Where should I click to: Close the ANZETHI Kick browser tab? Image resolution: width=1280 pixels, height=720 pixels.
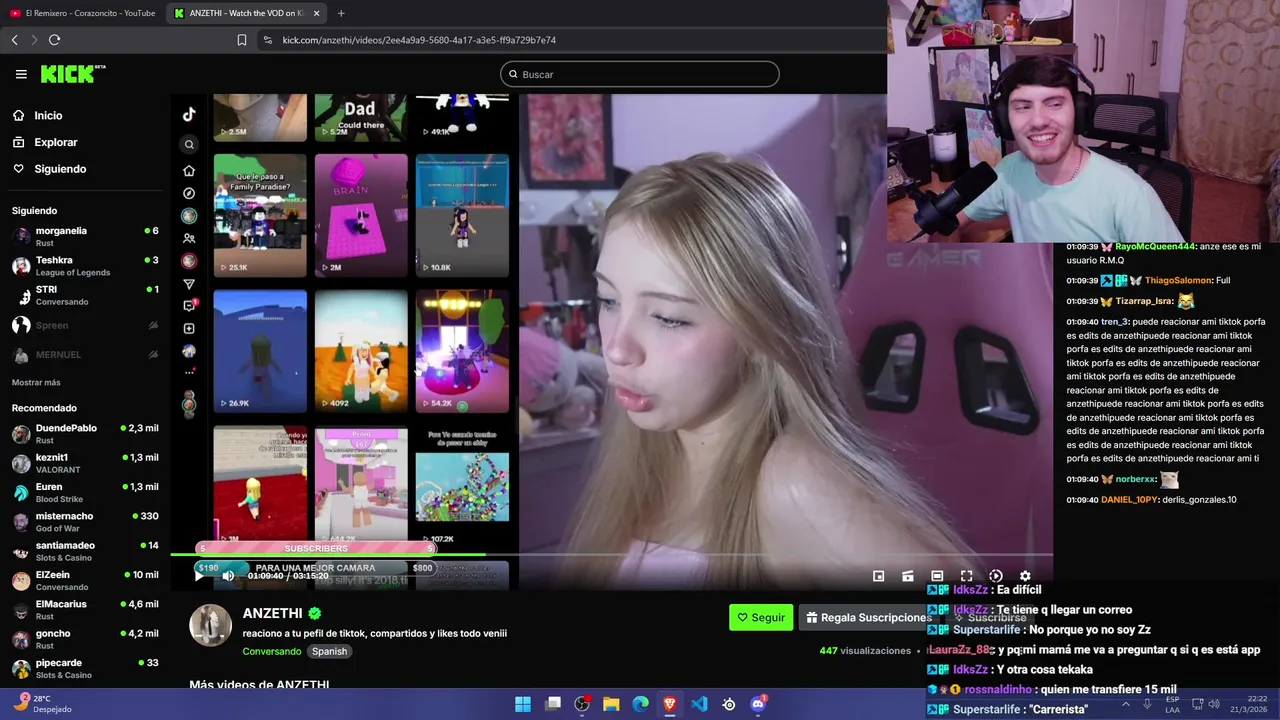click(x=317, y=13)
